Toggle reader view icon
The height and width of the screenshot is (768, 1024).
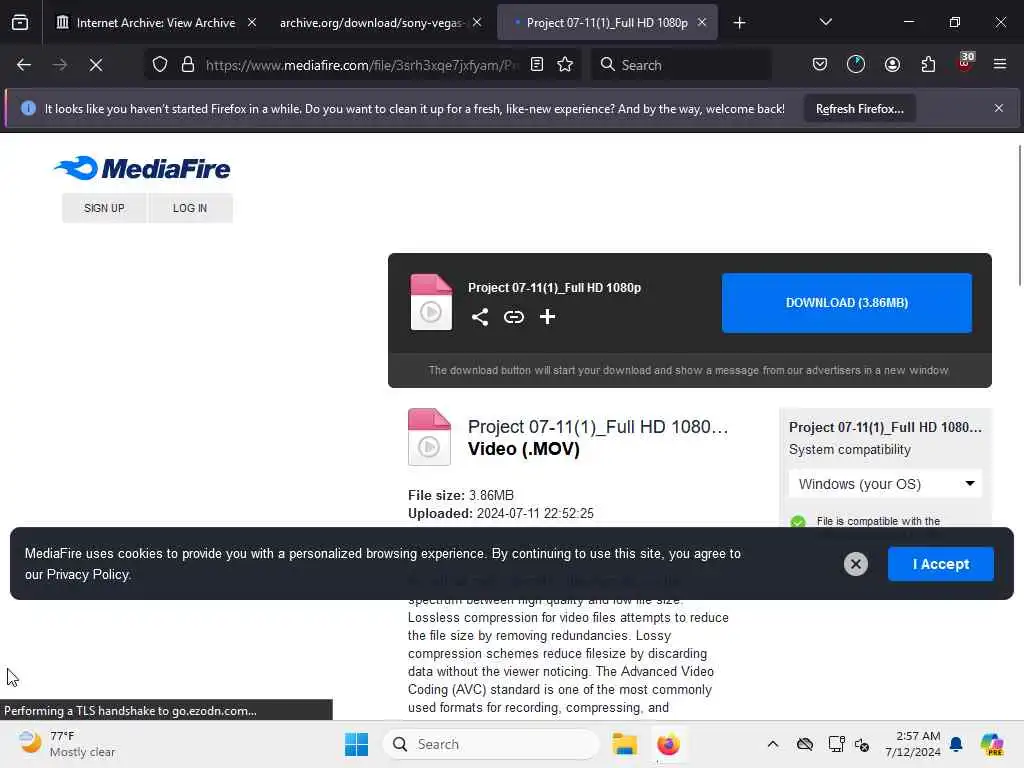tap(537, 64)
